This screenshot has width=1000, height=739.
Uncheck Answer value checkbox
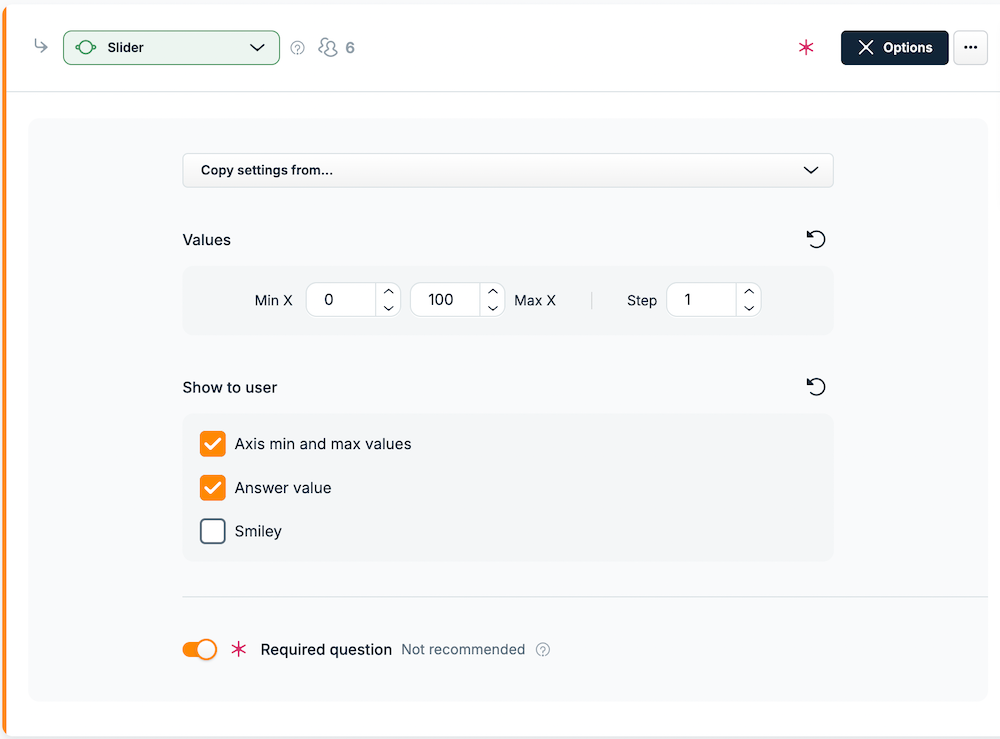click(213, 488)
